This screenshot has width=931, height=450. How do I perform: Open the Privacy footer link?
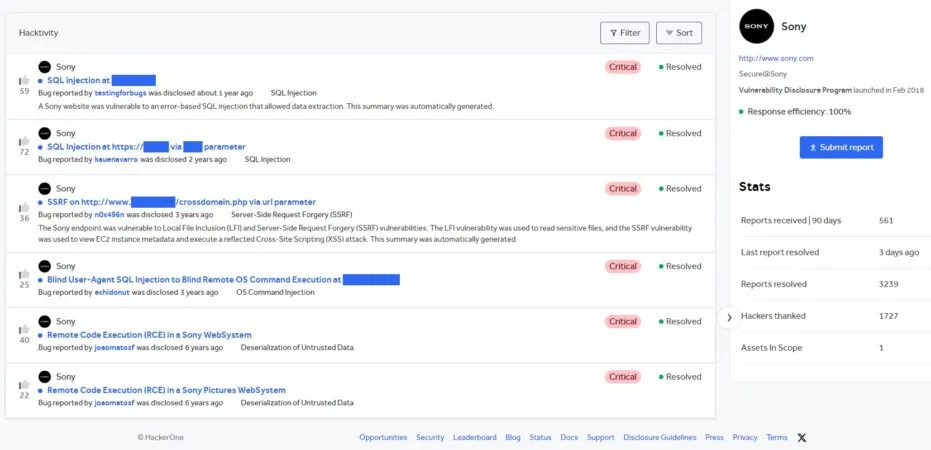[x=745, y=438]
